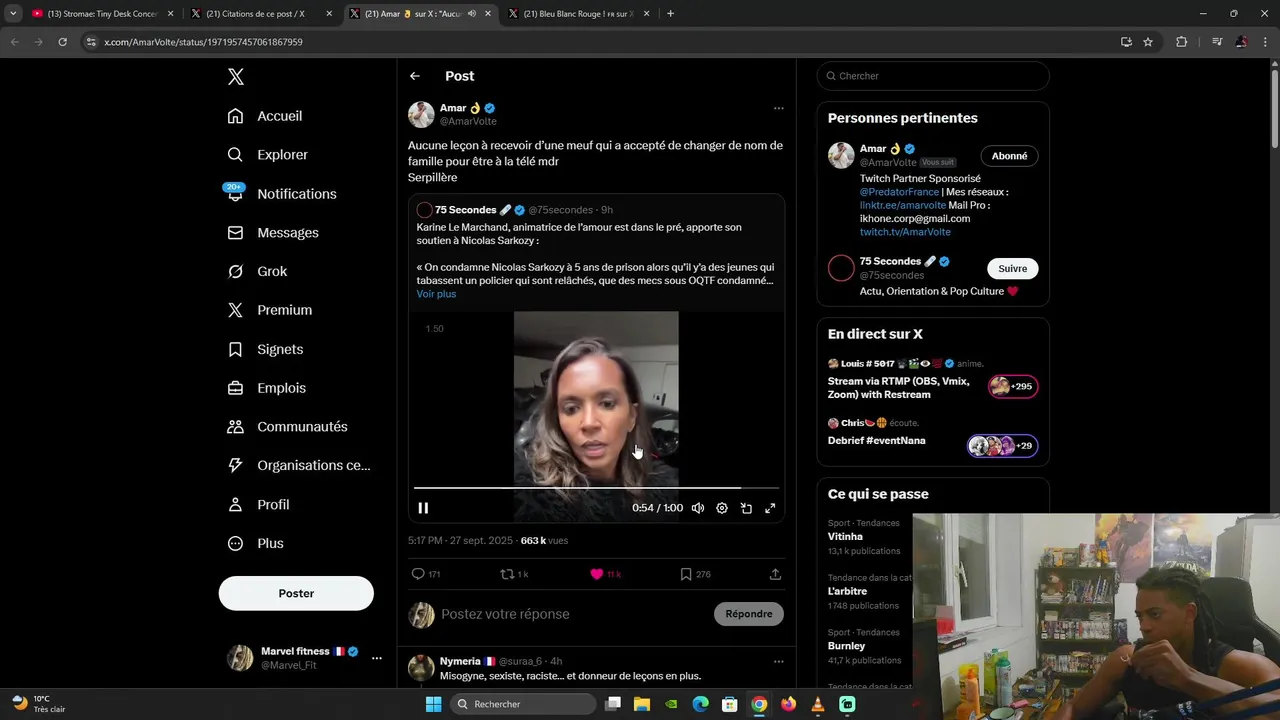This screenshot has width=1280, height=720.
Task: Open the tab search dropdown
Action: click(x=13, y=14)
